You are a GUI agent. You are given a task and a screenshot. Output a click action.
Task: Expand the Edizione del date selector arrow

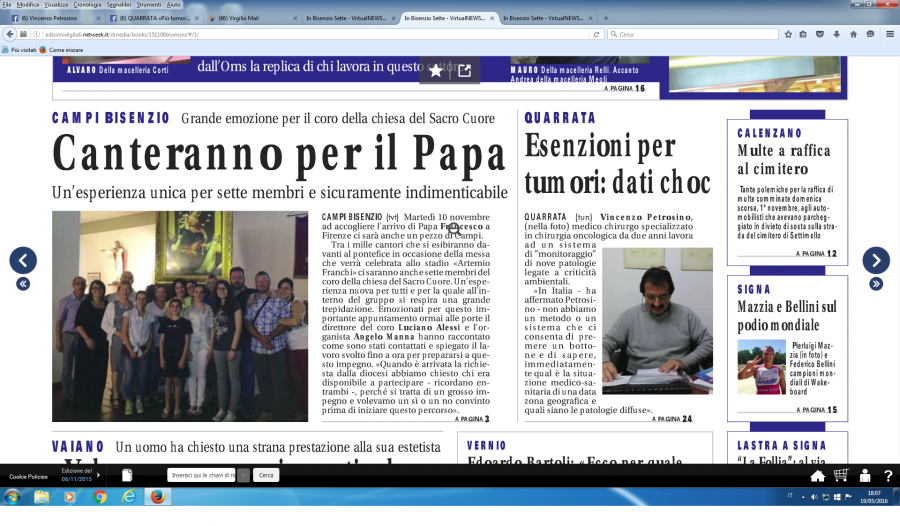click(x=99, y=475)
